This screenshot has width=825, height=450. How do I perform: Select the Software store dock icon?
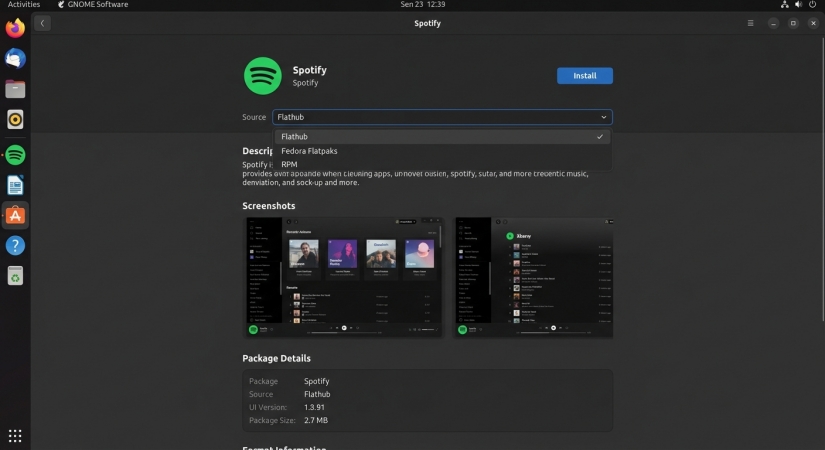point(15,215)
